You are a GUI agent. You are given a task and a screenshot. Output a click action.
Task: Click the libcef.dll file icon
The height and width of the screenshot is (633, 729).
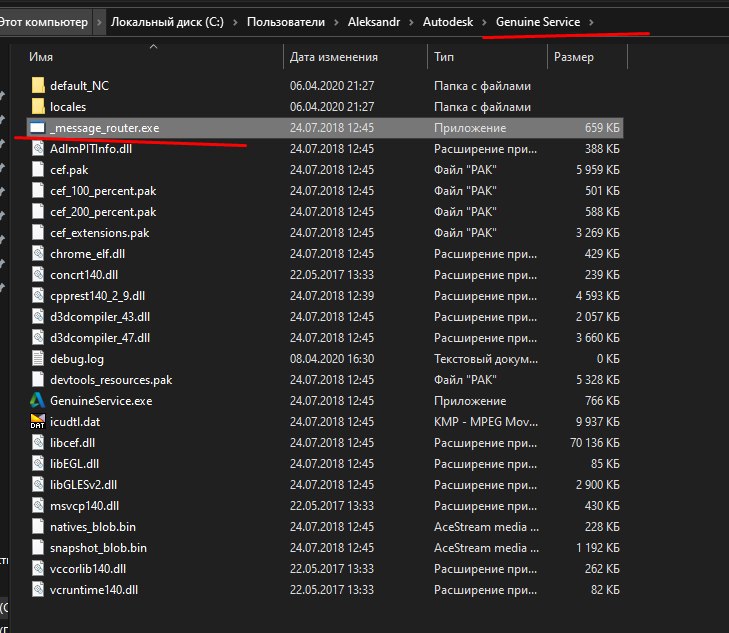click(38, 442)
